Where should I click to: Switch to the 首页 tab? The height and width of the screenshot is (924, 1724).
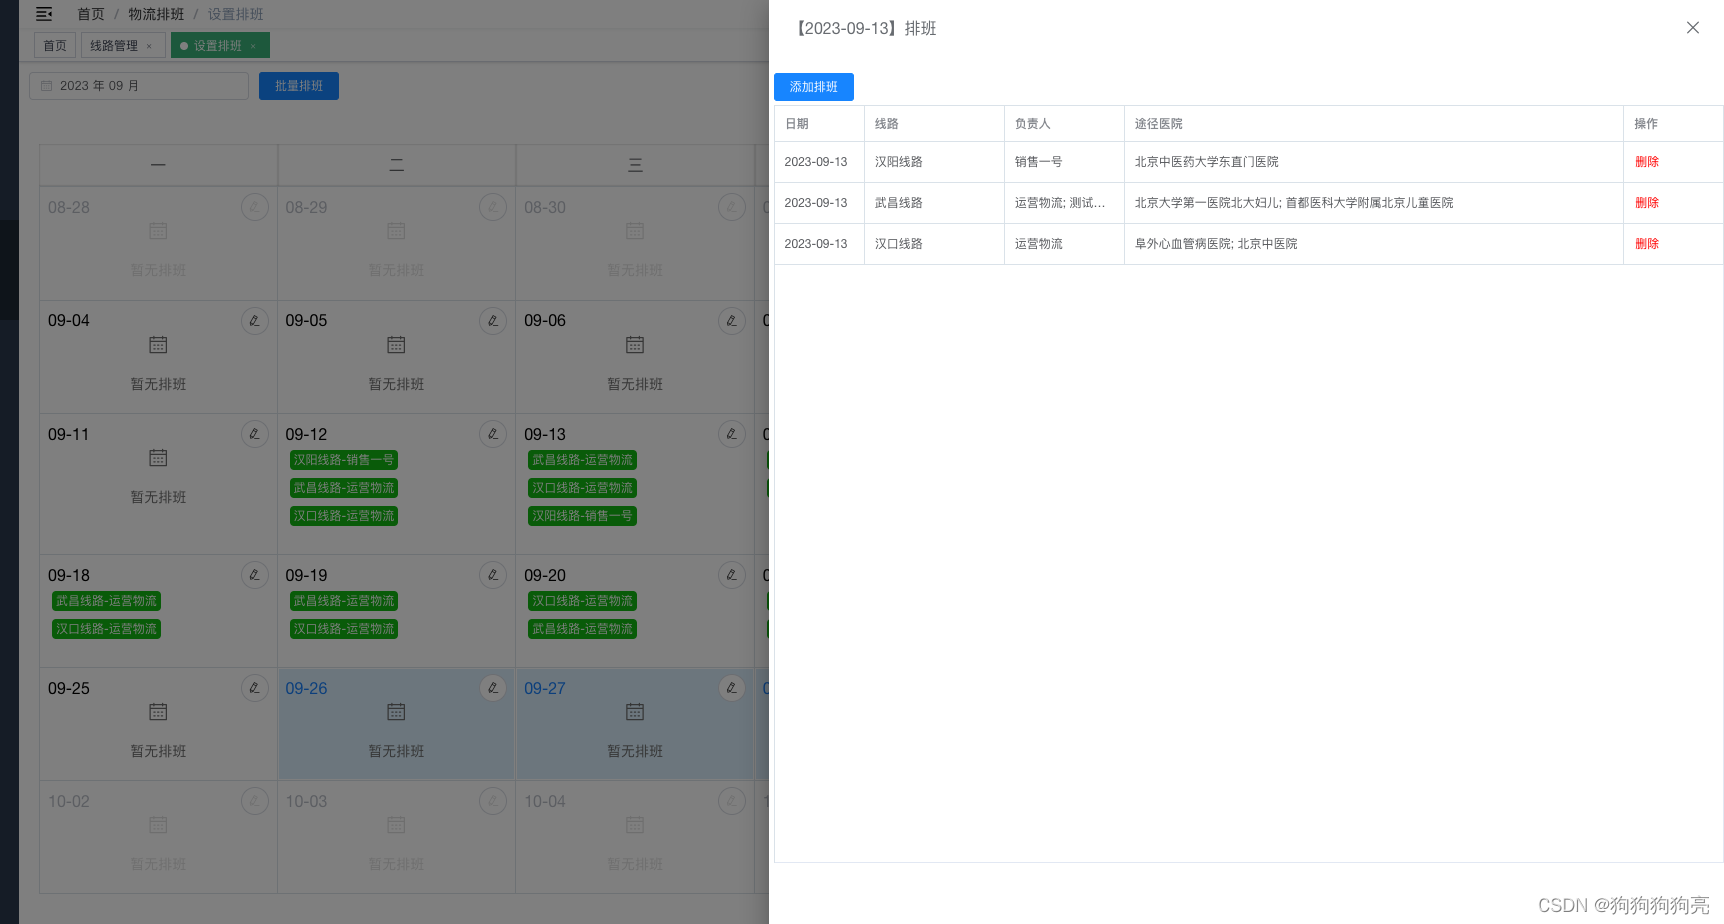coord(54,45)
